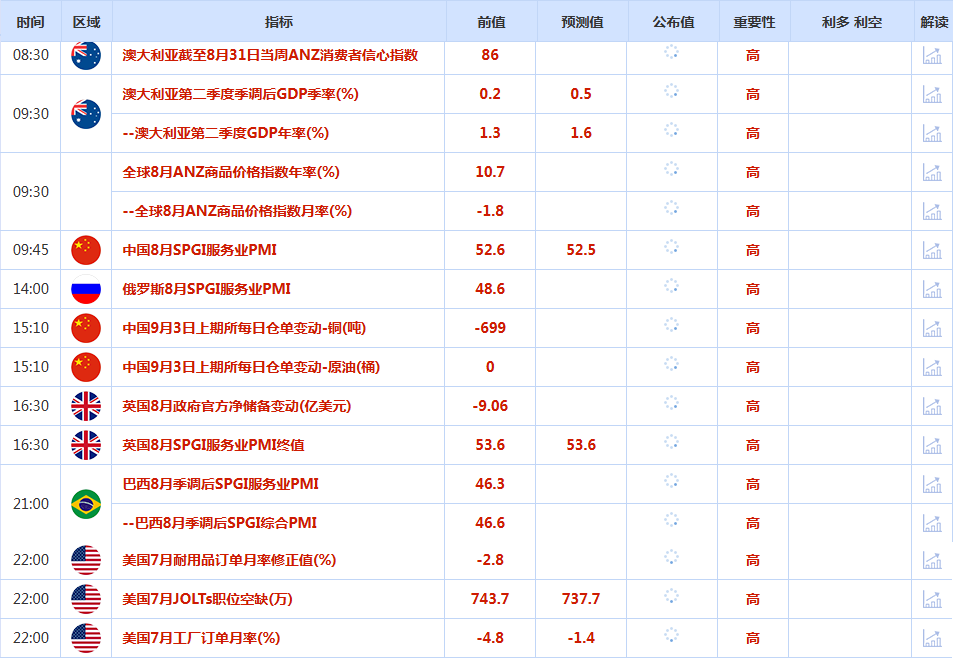Click US flag in the 工厂订单月率 row
This screenshot has width=953, height=660.
click(86, 638)
